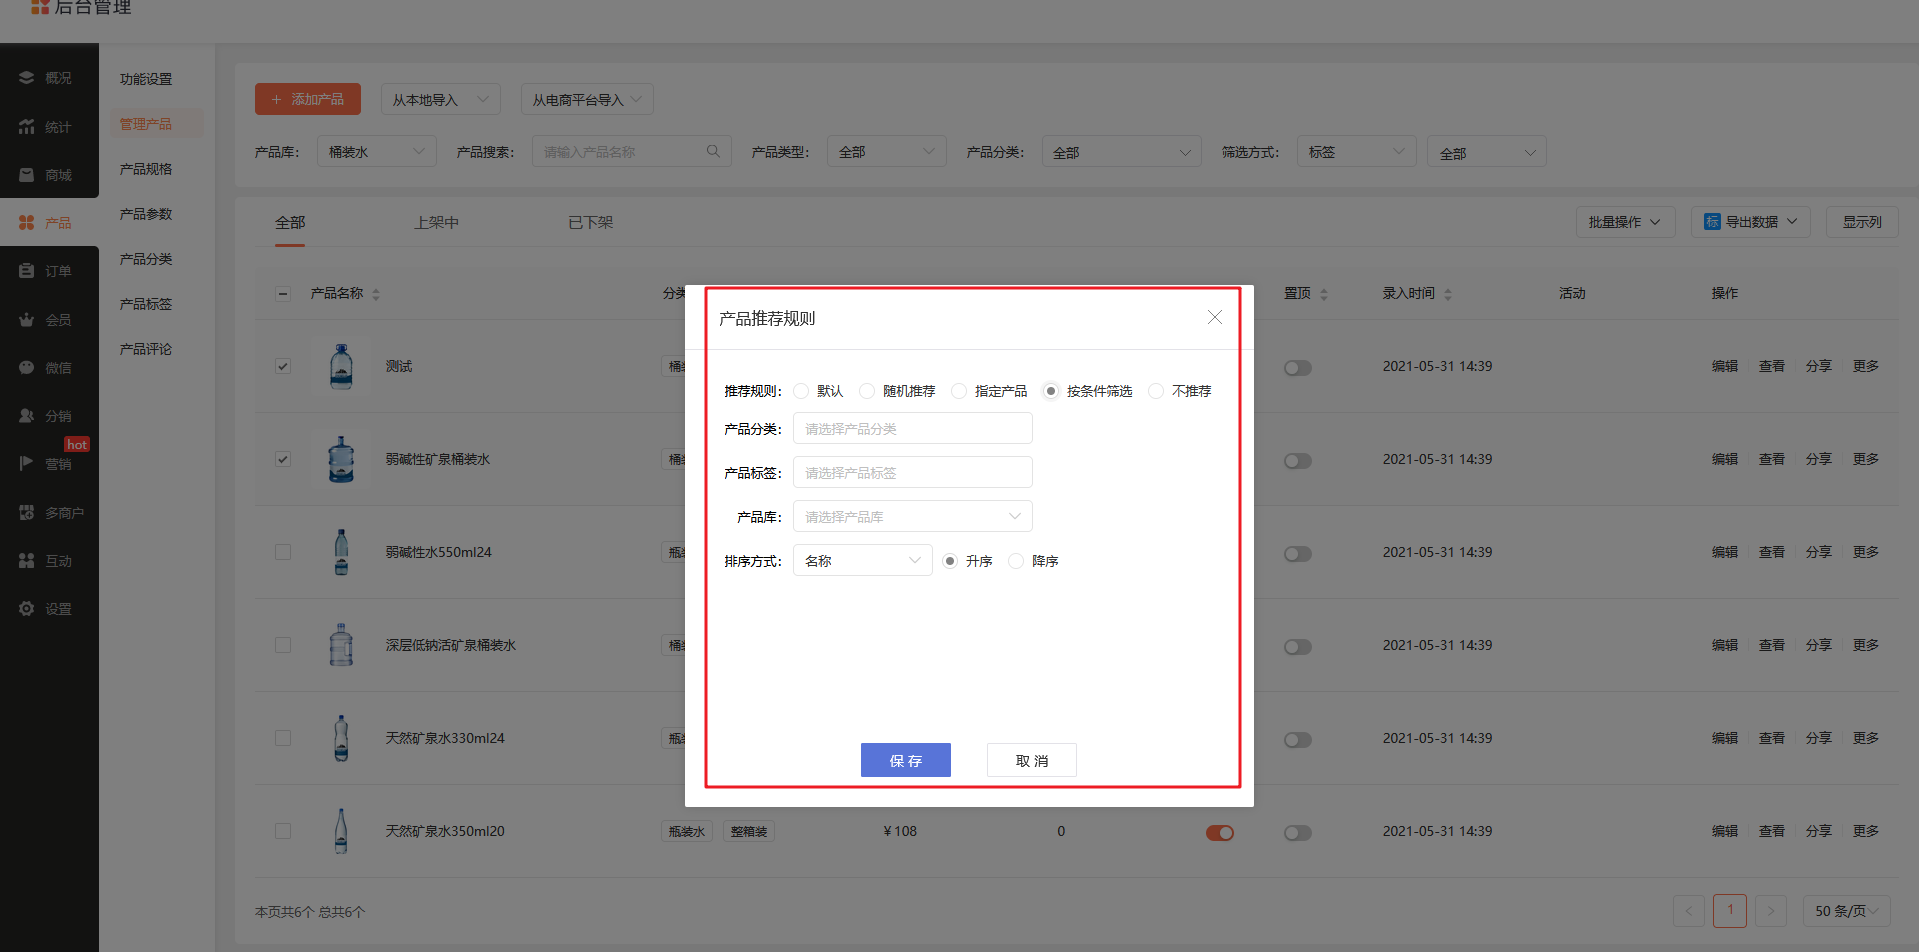Open the 产品库 dropdown in dialog
The image size is (1919, 952).
pos(913,516)
